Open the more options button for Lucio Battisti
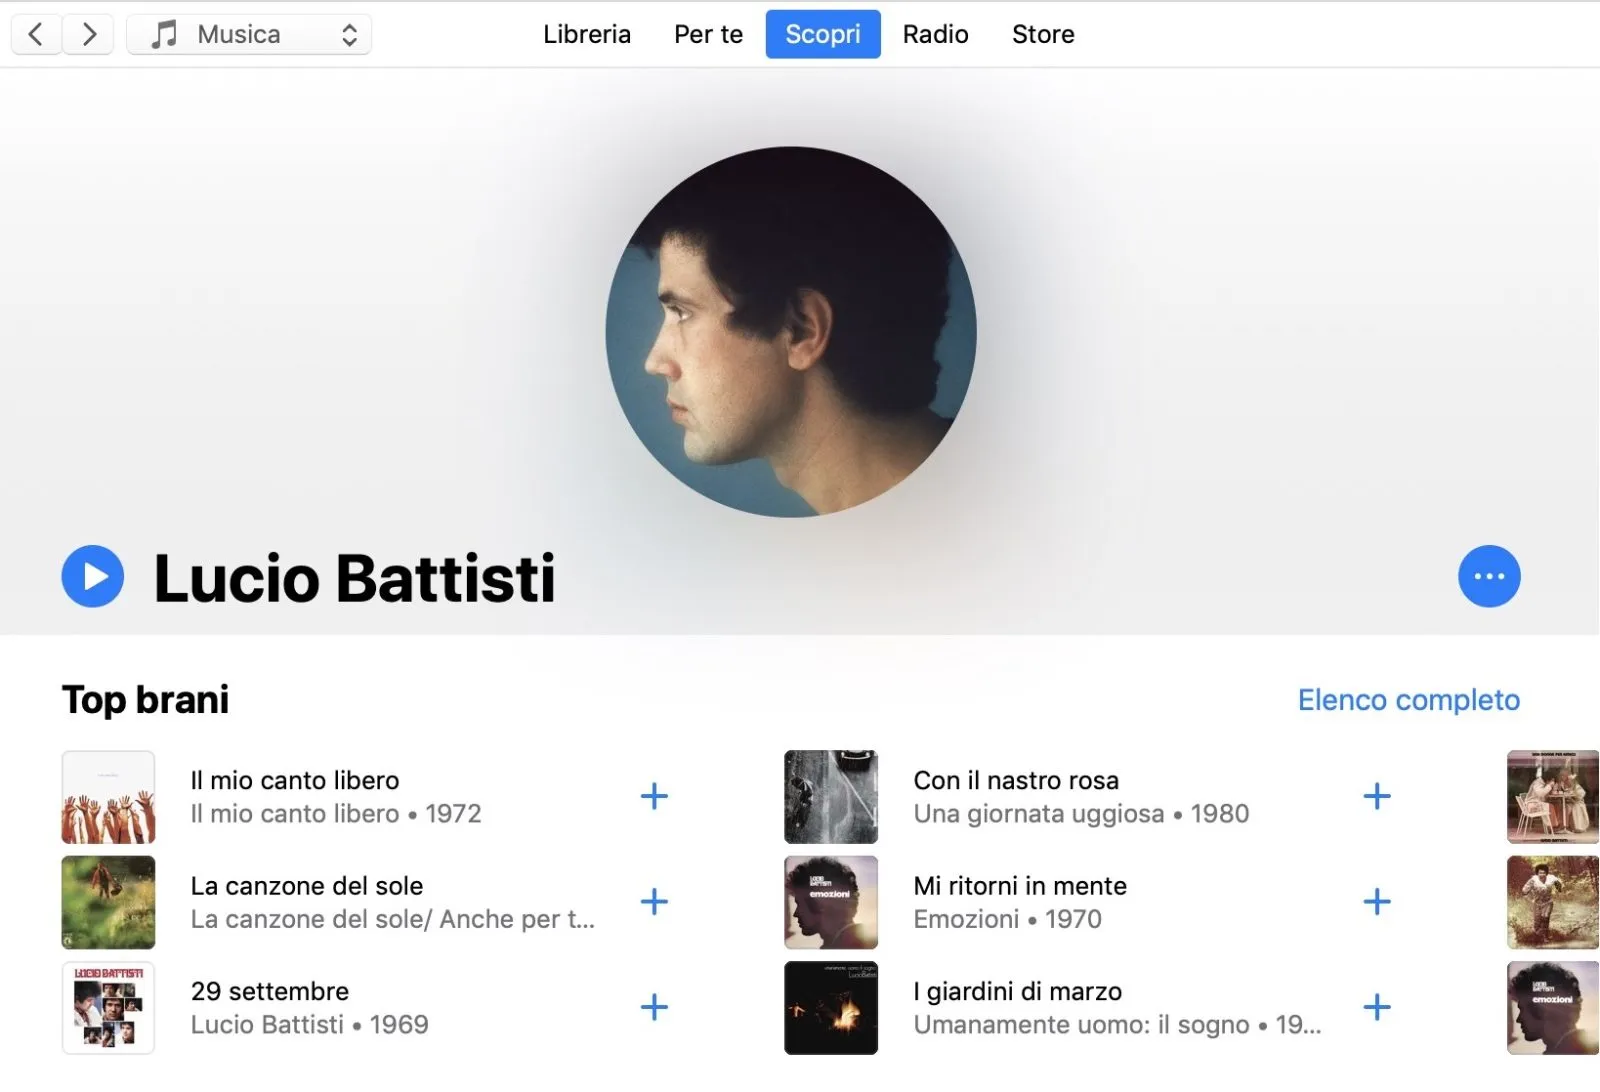Image resolution: width=1600 pixels, height=1092 pixels. click(x=1489, y=576)
